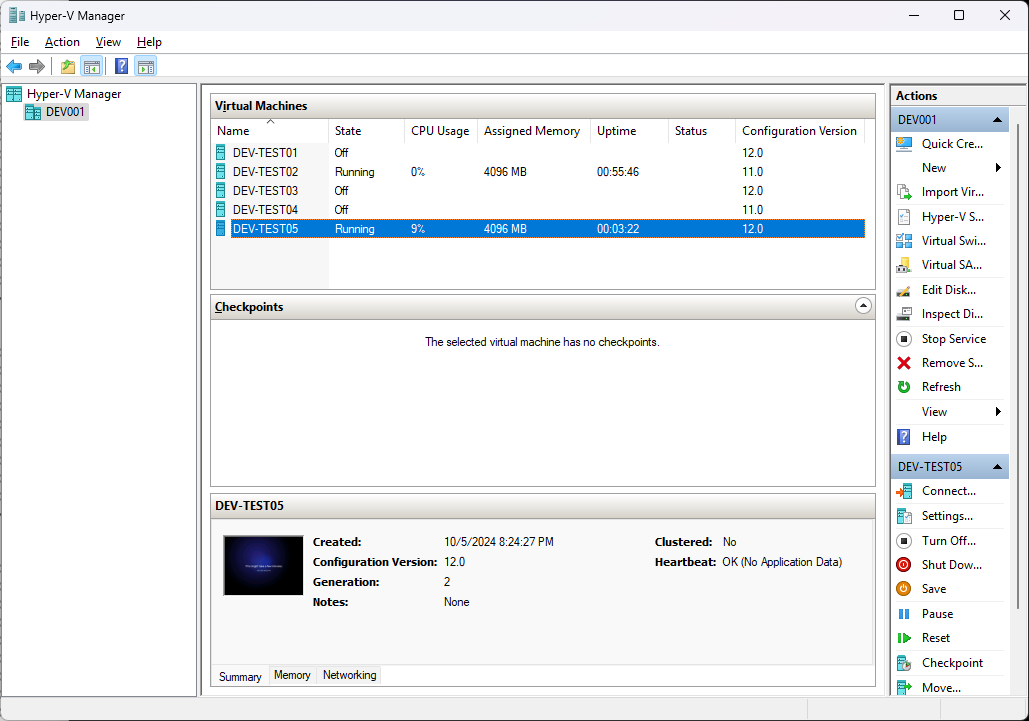The width and height of the screenshot is (1029, 721).
Task: Open the File menu
Action: tap(20, 42)
